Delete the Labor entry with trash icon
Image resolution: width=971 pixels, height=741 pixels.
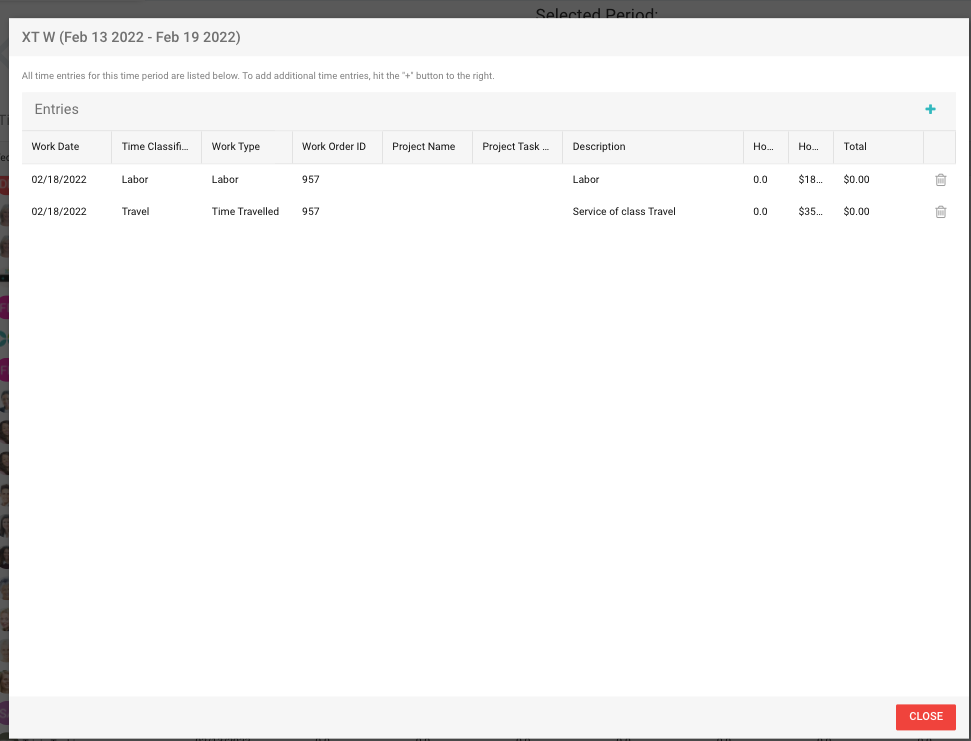tap(940, 180)
